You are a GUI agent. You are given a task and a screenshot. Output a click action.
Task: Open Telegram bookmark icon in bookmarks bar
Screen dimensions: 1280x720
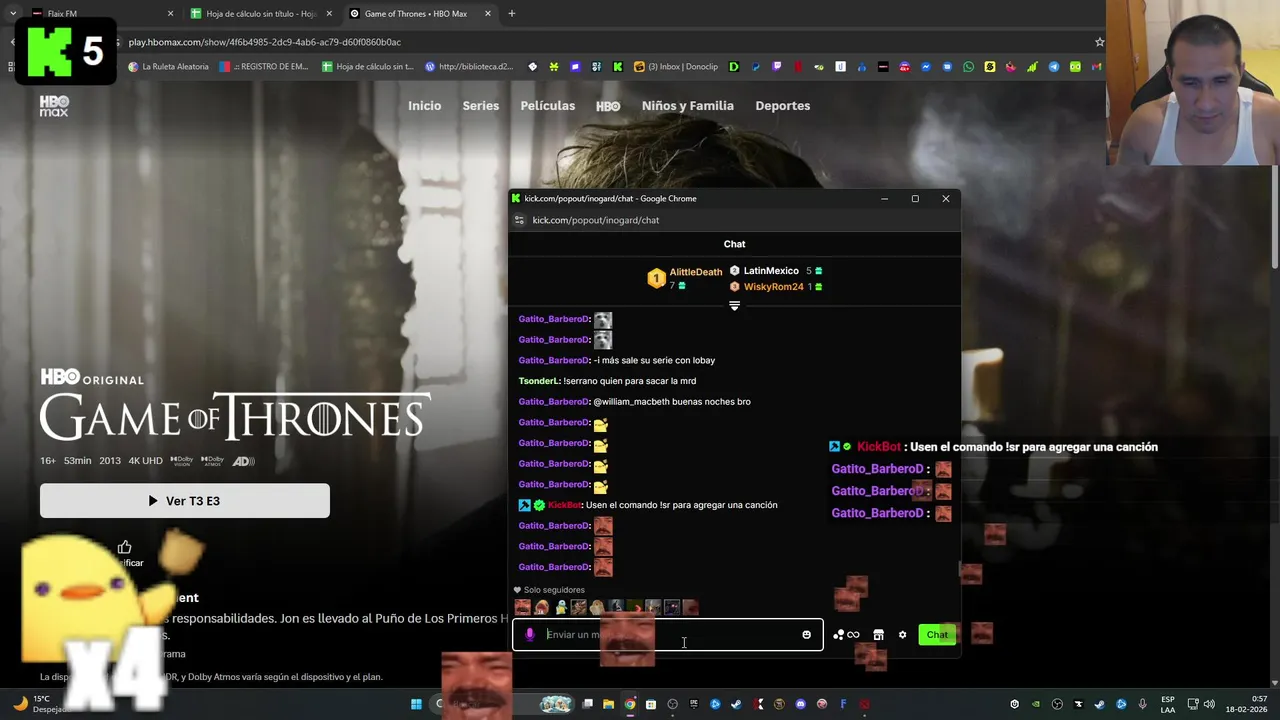1054,67
